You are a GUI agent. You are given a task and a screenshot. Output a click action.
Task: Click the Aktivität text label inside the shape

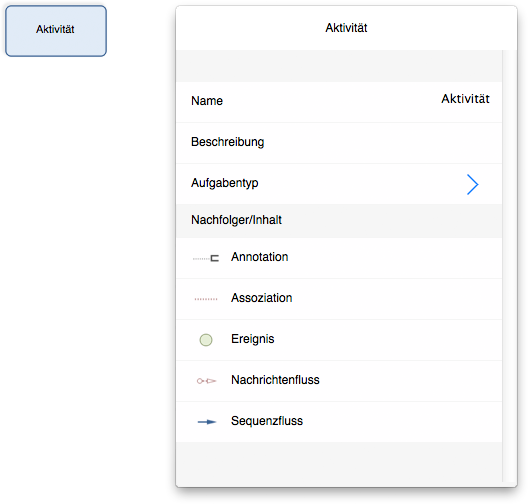tap(55, 30)
